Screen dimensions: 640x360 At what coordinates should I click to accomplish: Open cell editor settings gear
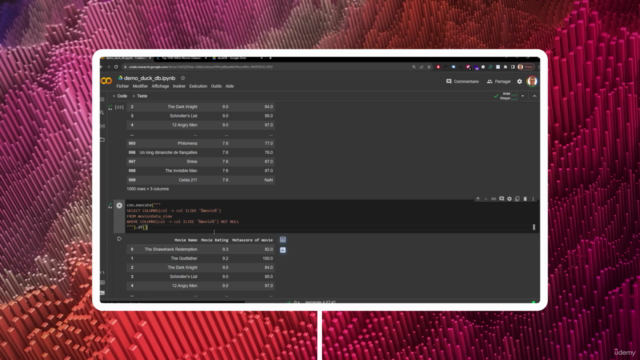(x=509, y=199)
